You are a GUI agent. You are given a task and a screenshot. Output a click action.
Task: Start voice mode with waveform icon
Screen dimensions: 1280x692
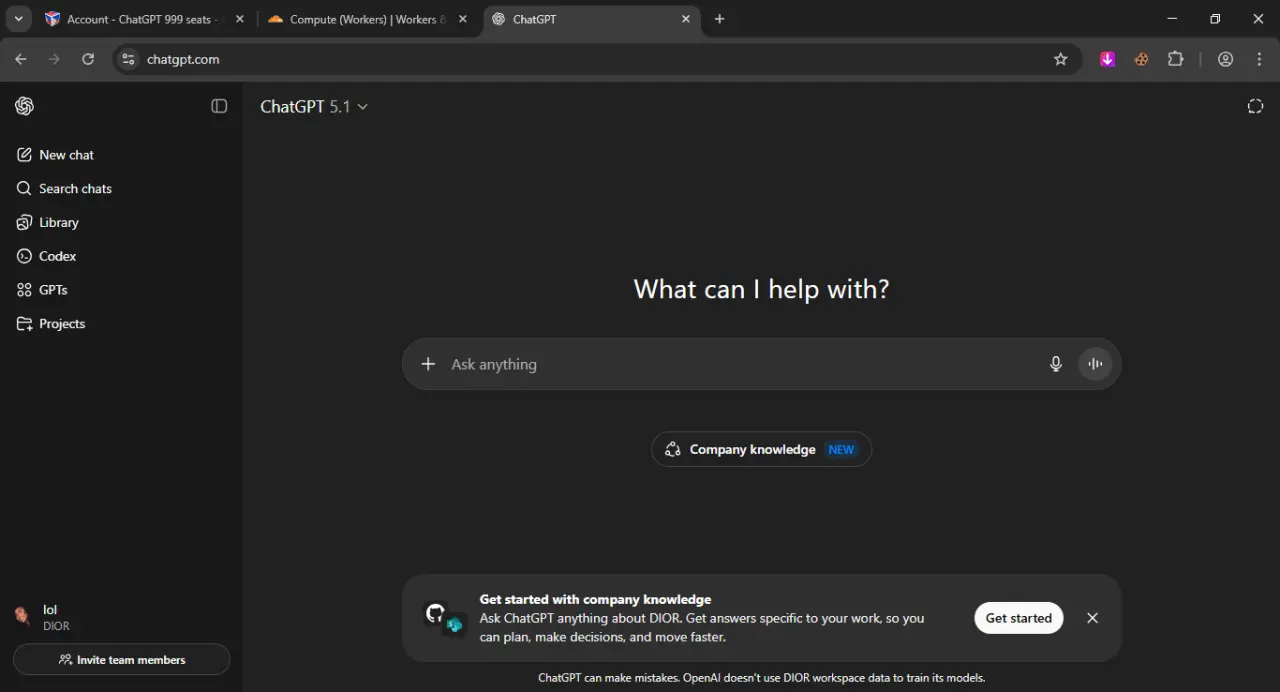[1095, 364]
